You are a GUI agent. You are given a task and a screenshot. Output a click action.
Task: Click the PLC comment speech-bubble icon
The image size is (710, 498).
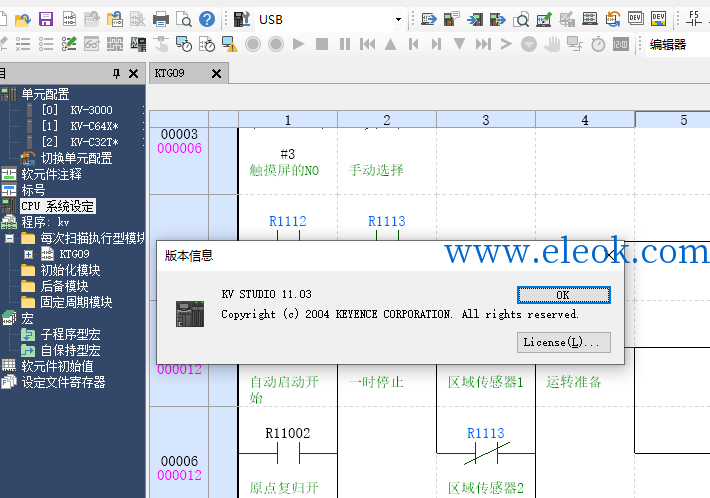(x=451, y=19)
